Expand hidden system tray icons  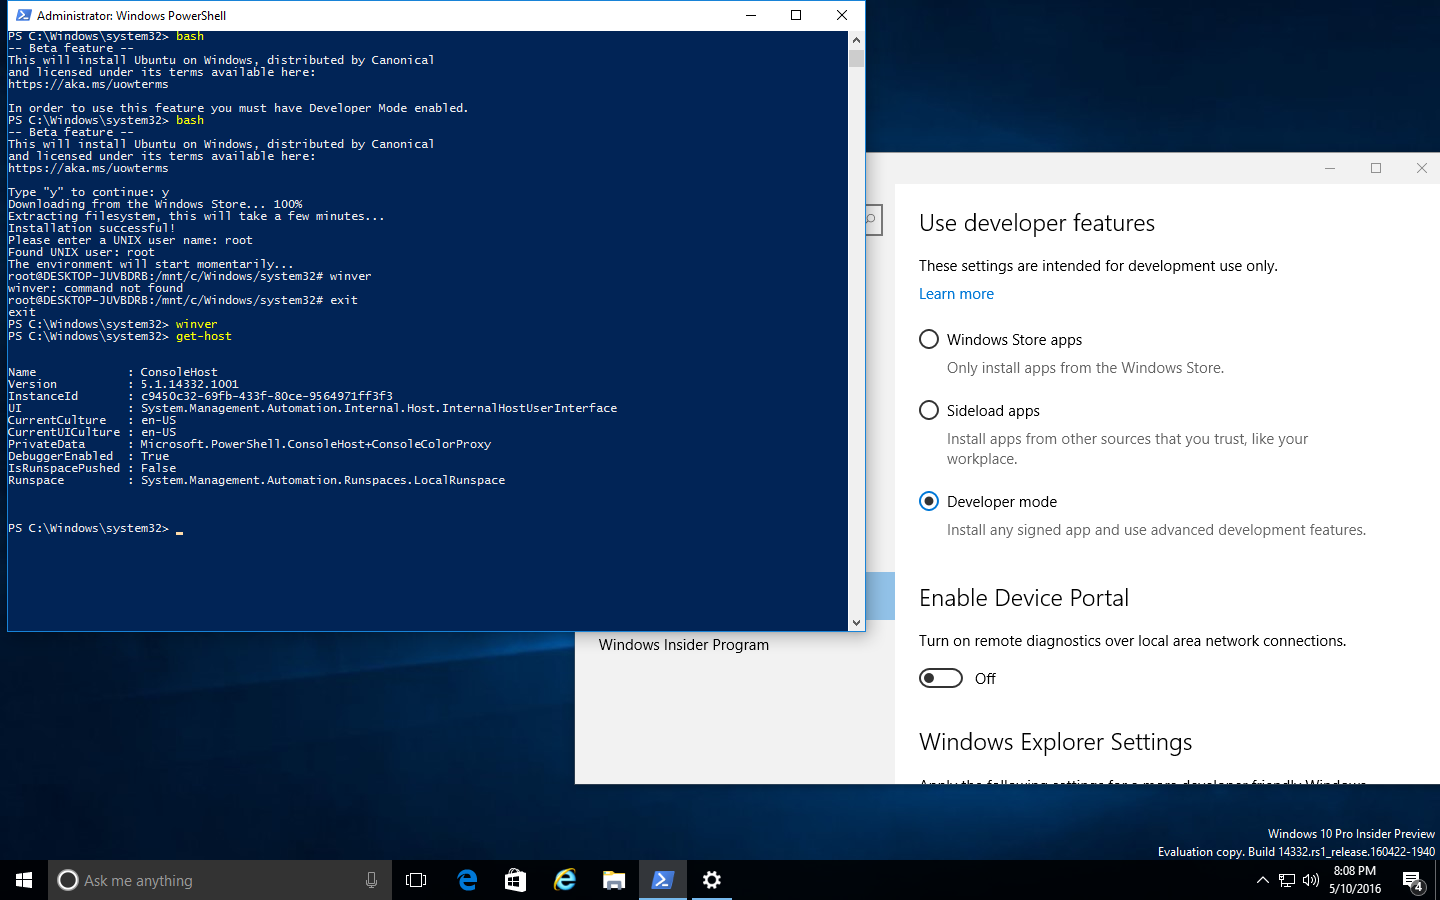tap(1262, 880)
